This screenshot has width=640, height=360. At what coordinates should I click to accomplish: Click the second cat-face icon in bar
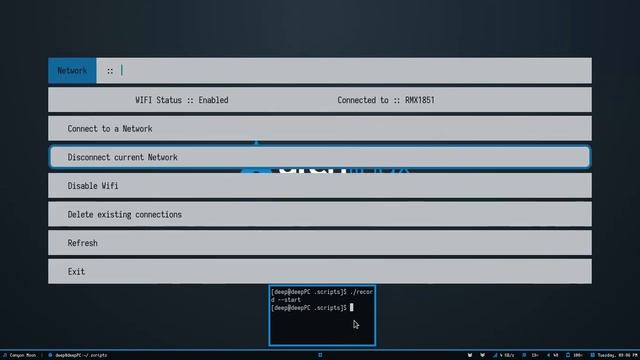(x=482, y=356)
